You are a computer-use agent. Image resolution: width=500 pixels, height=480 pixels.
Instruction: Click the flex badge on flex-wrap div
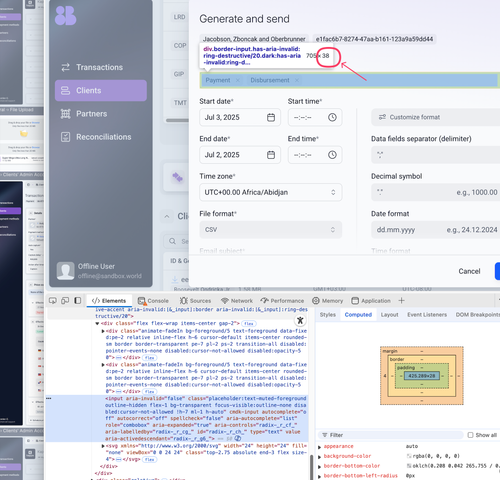(x=249, y=324)
